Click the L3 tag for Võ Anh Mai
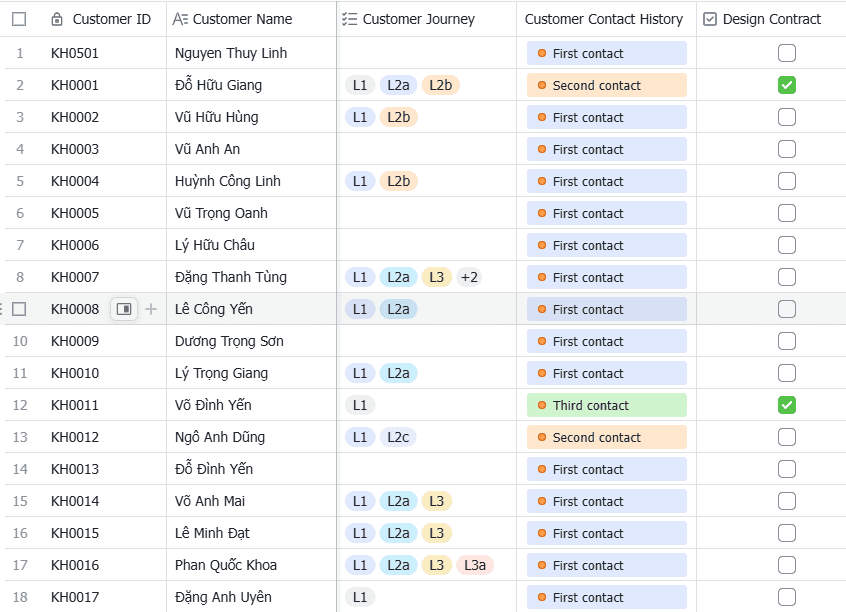 pos(436,501)
